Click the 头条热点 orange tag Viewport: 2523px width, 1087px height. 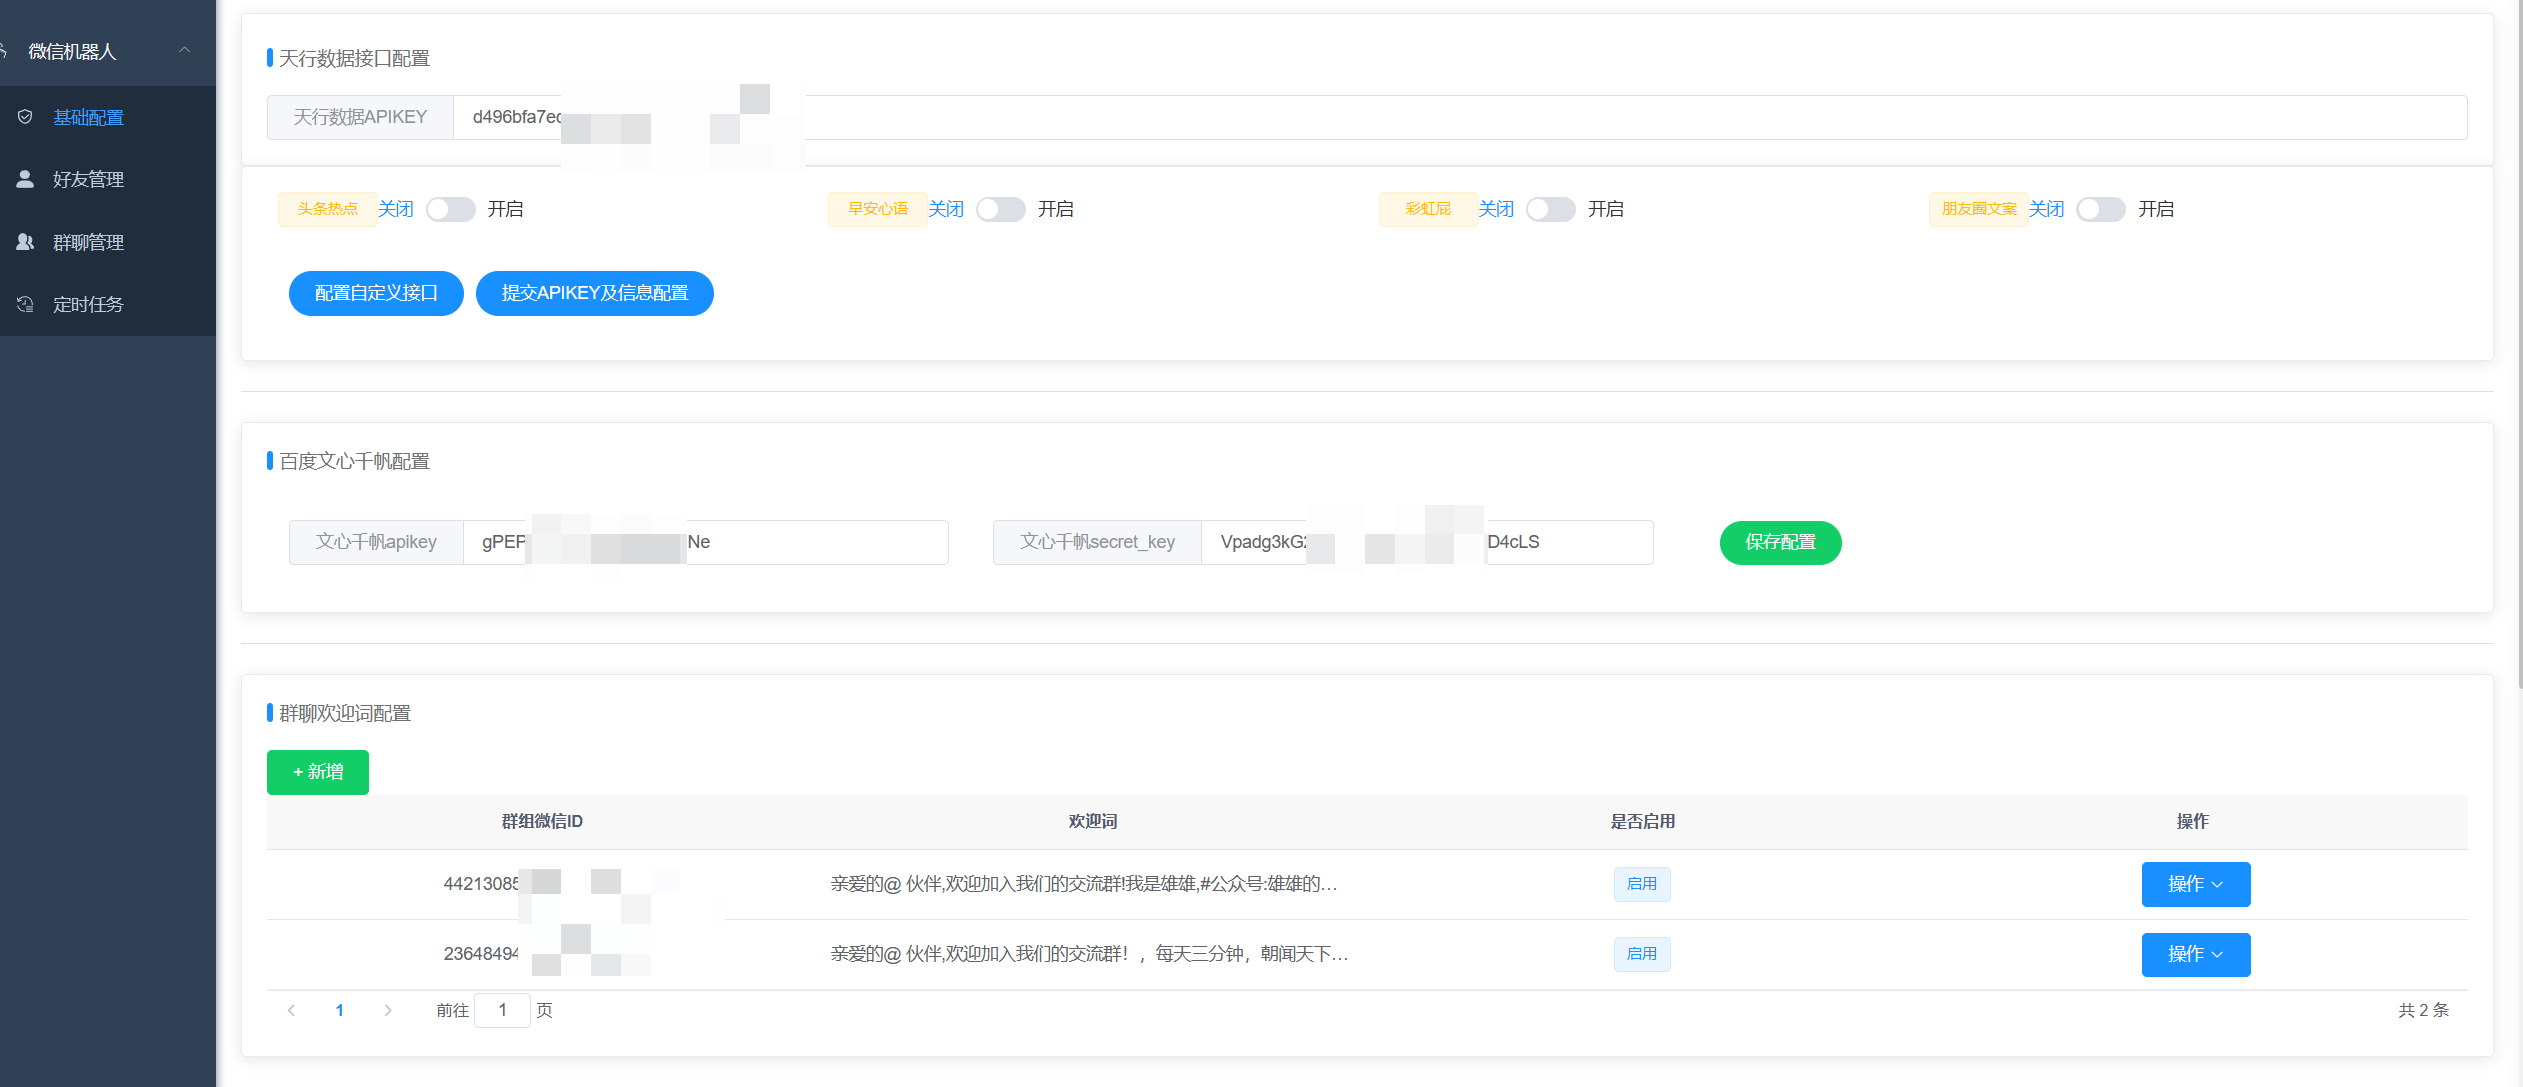click(x=327, y=209)
